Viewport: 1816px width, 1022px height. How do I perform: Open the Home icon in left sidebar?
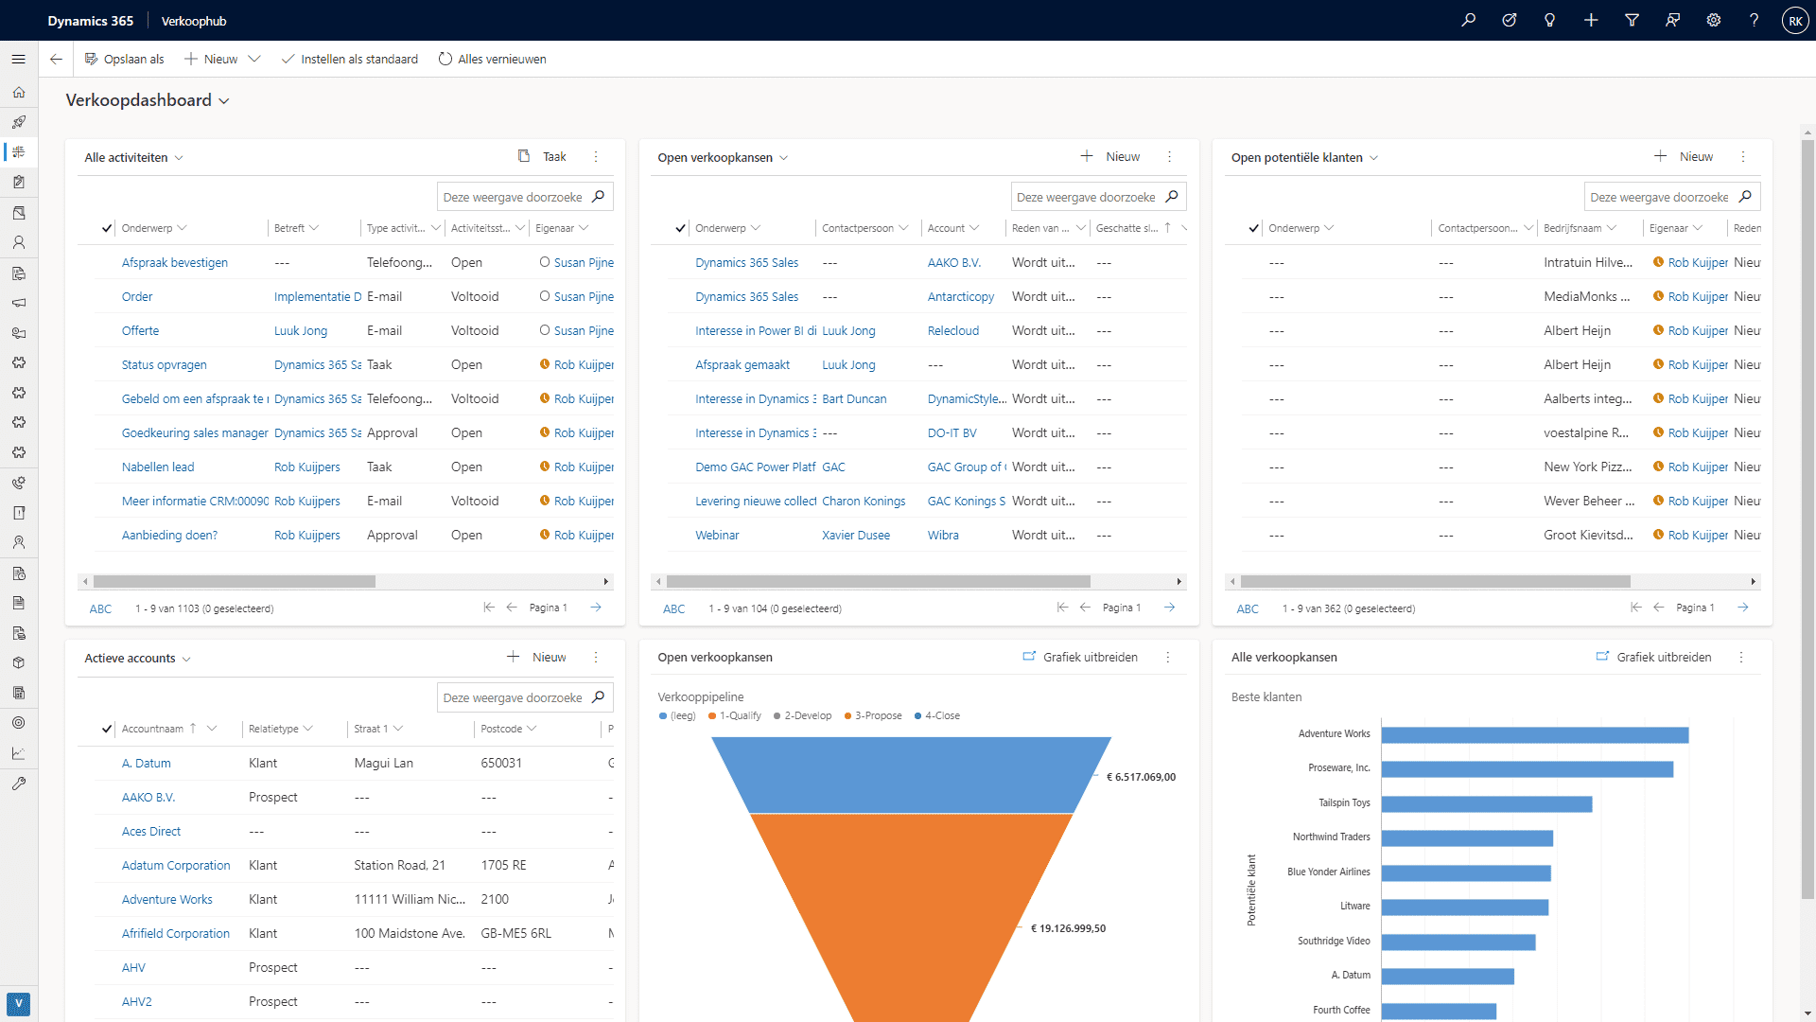19,92
